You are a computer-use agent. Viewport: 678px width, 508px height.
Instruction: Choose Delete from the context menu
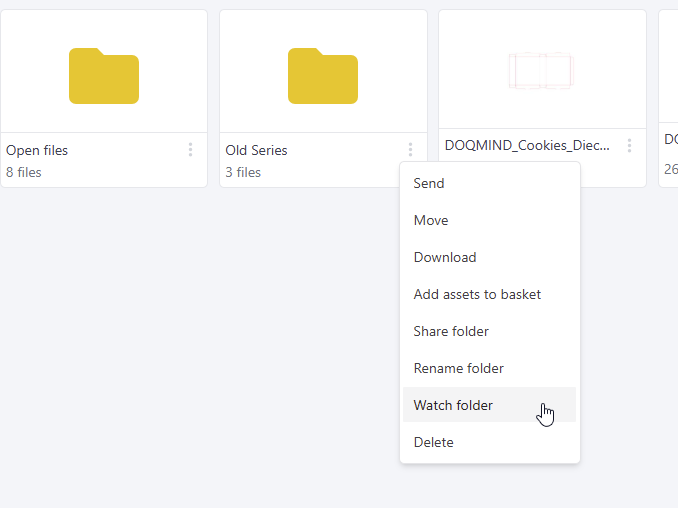[489, 442]
